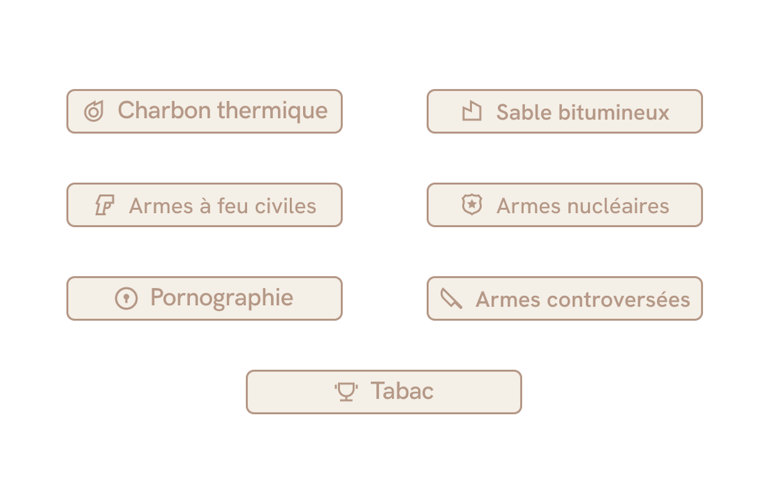768x503 pixels.
Task: Select the Tabac button
Action: (x=384, y=392)
